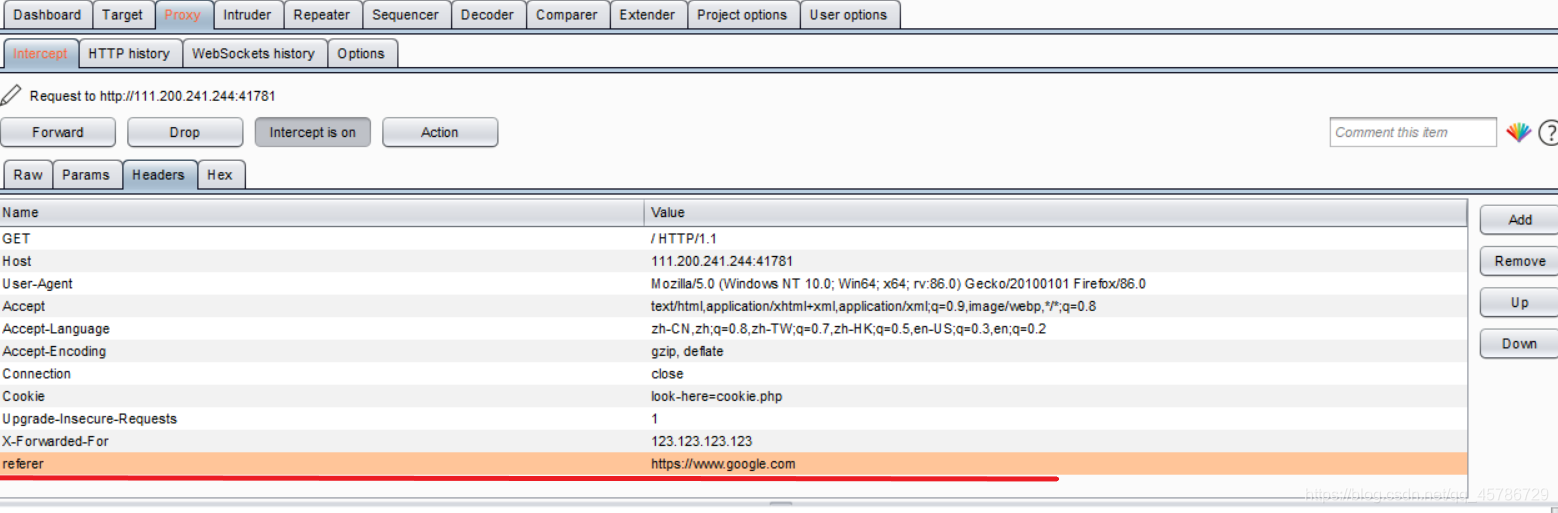Drop the intercepted request

[185, 132]
